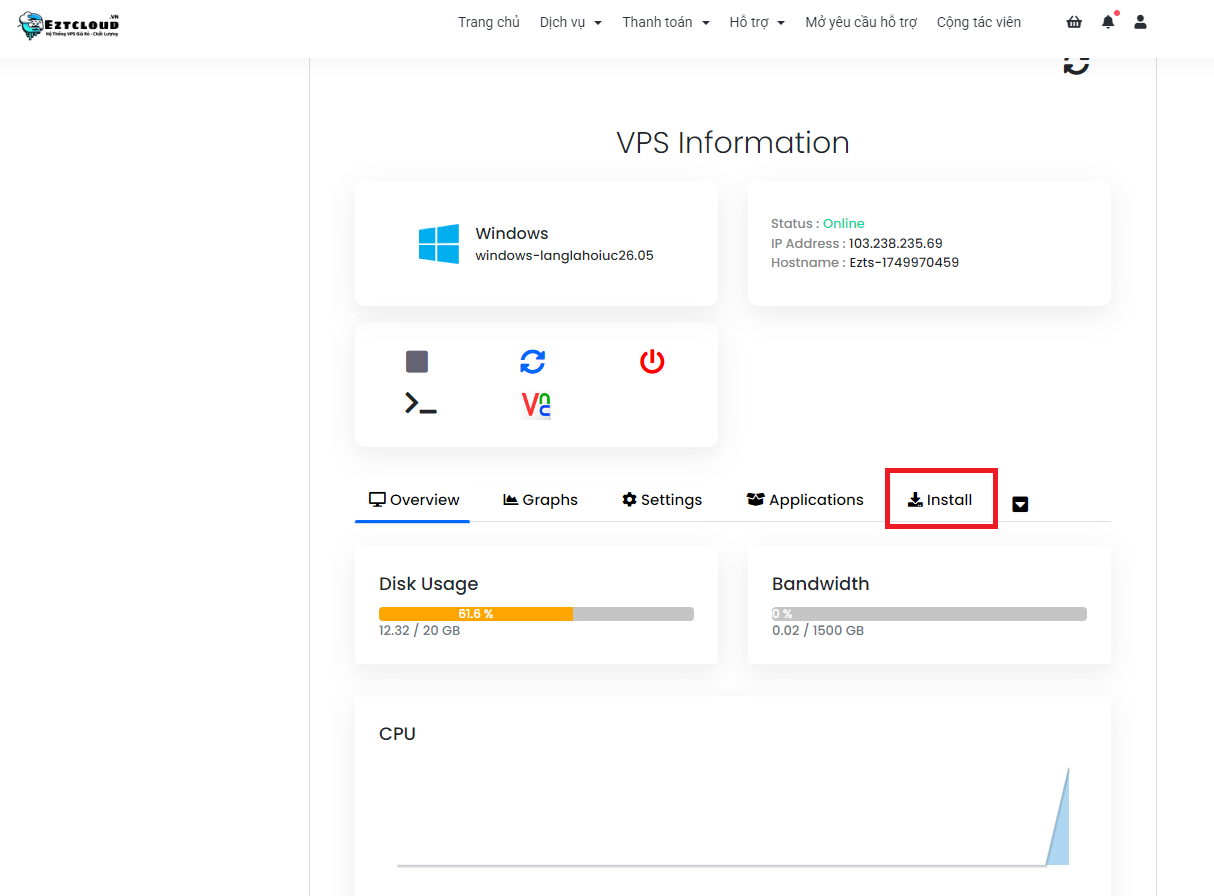Expand more tabs with the black arrow
Viewport: 1214px width, 896px height.
click(1020, 504)
